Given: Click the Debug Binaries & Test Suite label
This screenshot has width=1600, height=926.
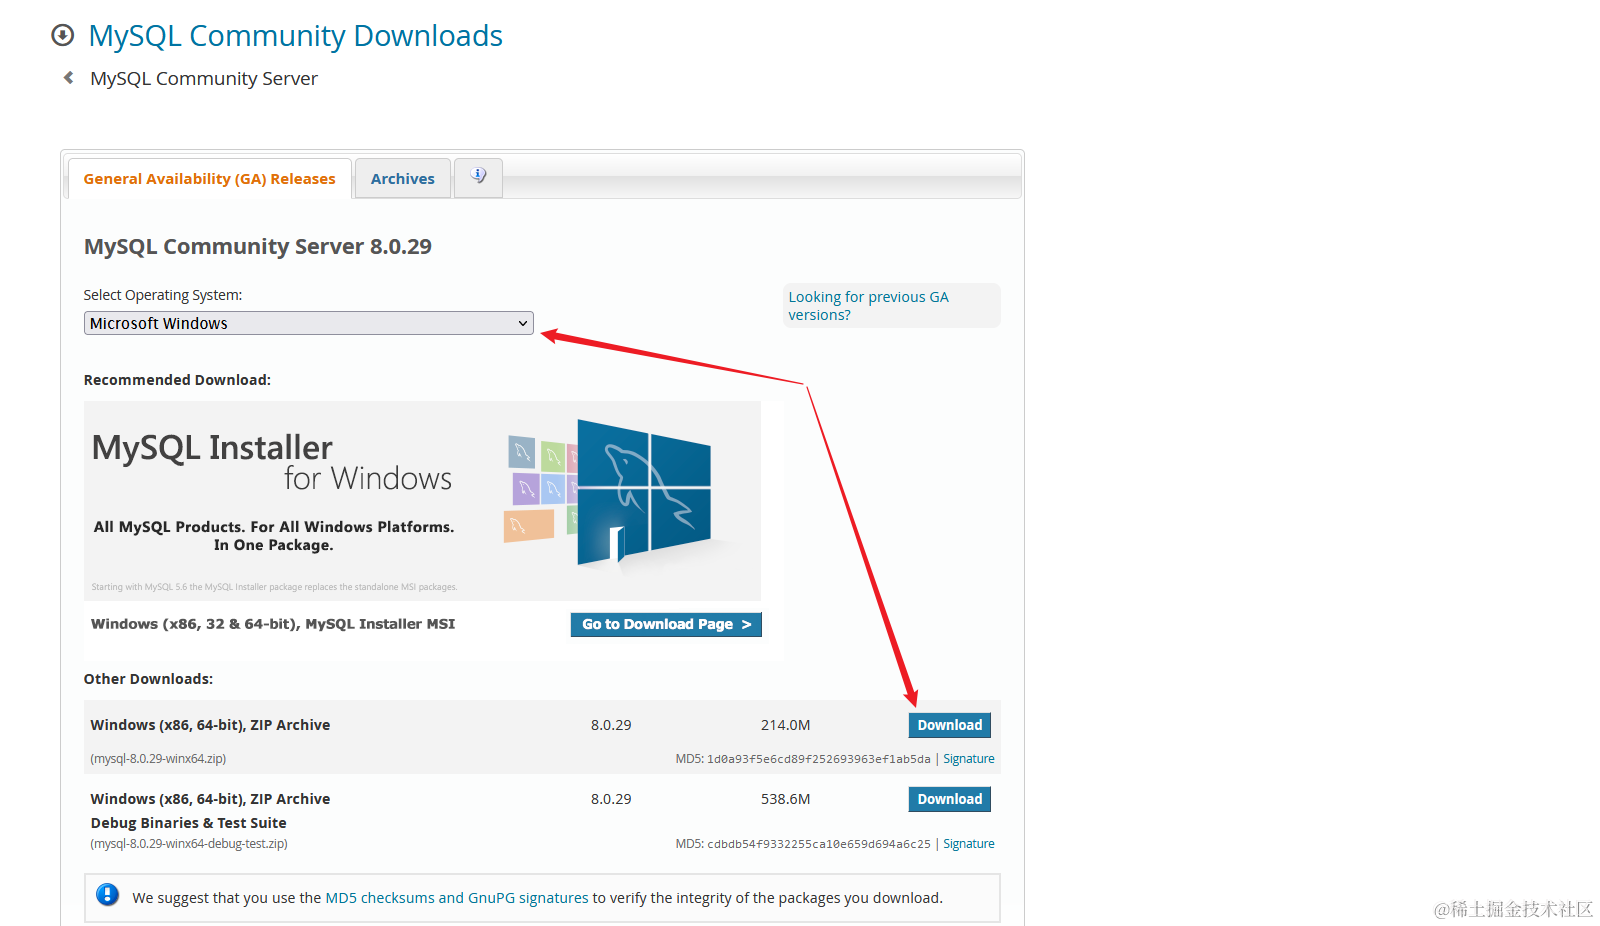Looking at the screenshot, I should click(189, 823).
